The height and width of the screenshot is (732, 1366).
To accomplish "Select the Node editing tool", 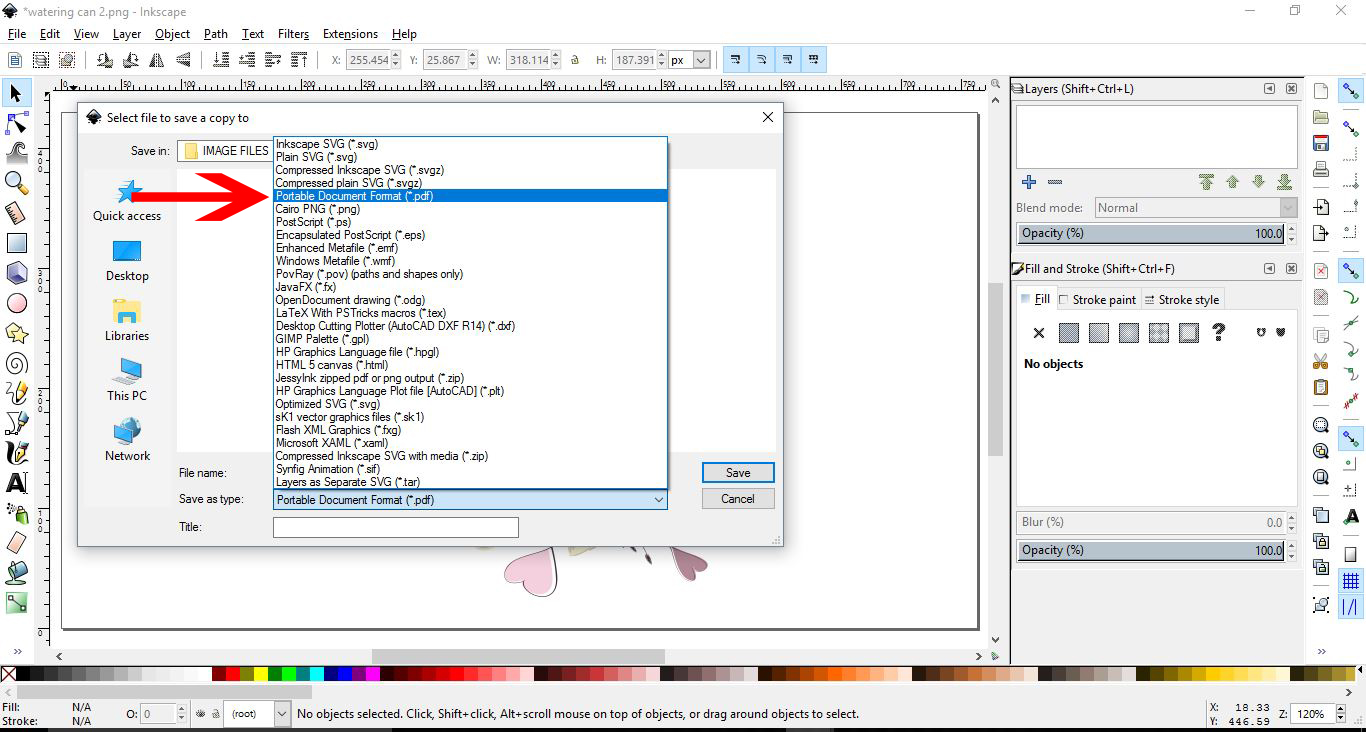I will point(16,123).
